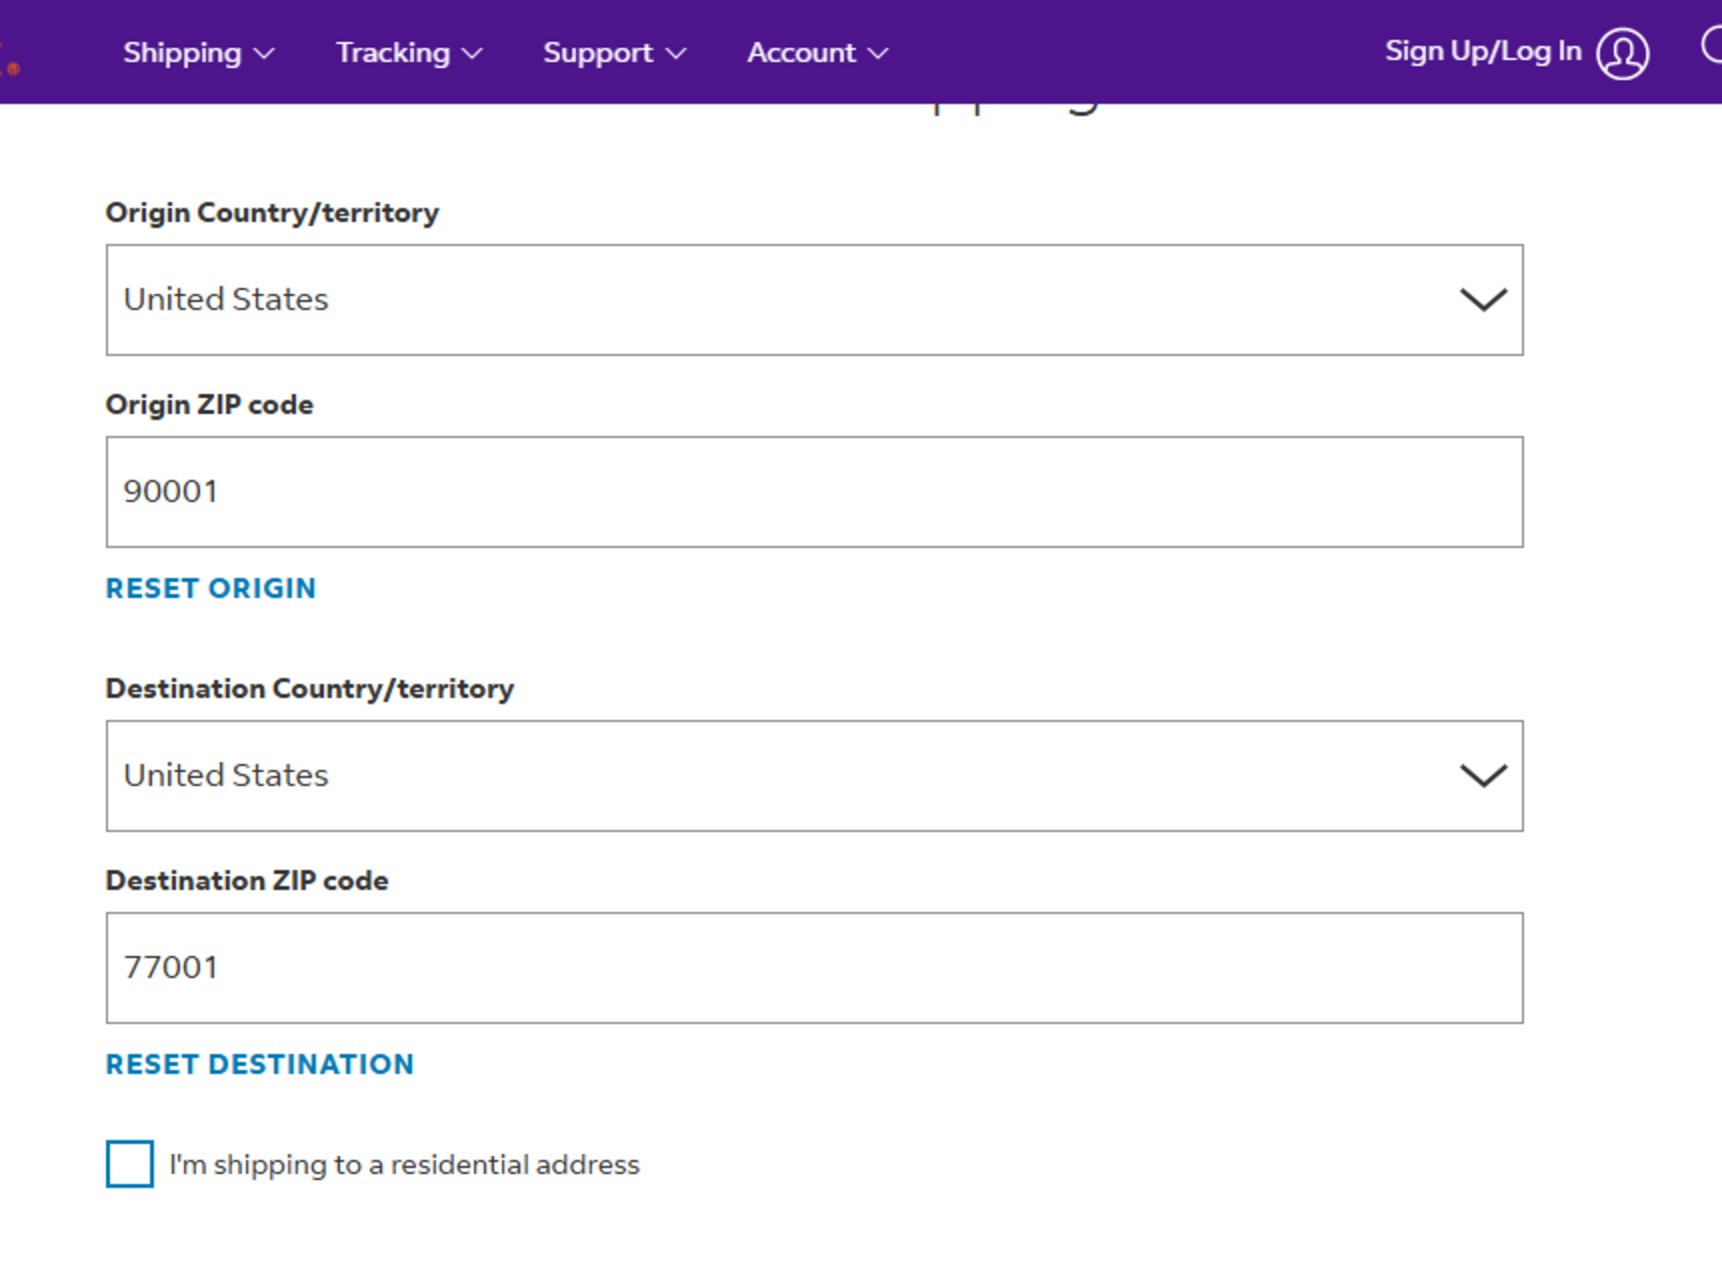Open the Shipping menu

click(182, 54)
